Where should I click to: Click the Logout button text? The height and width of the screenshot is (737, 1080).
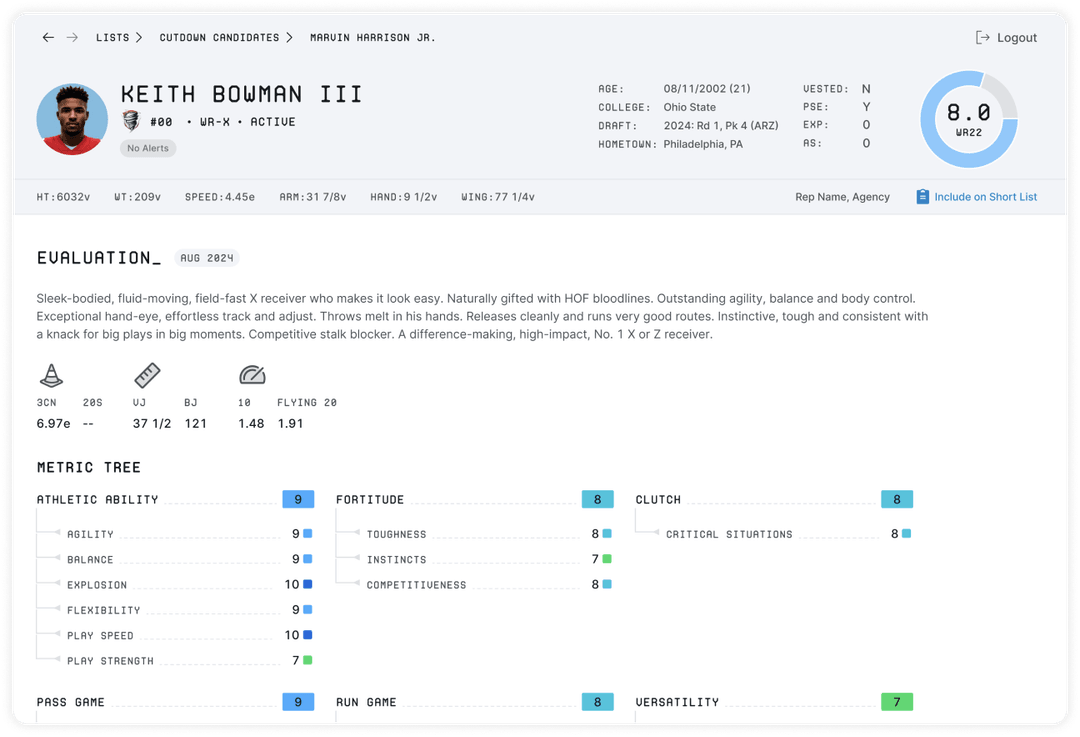(1017, 38)
